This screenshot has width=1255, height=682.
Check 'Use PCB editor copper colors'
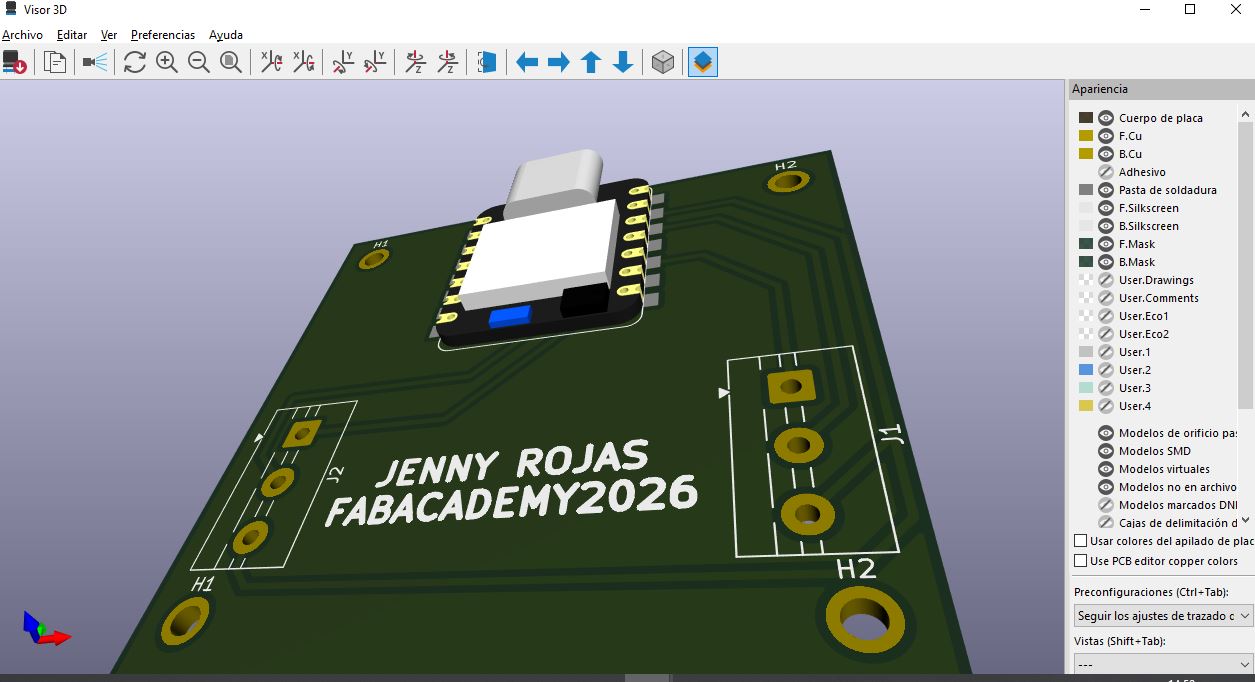click(1080, 561)
